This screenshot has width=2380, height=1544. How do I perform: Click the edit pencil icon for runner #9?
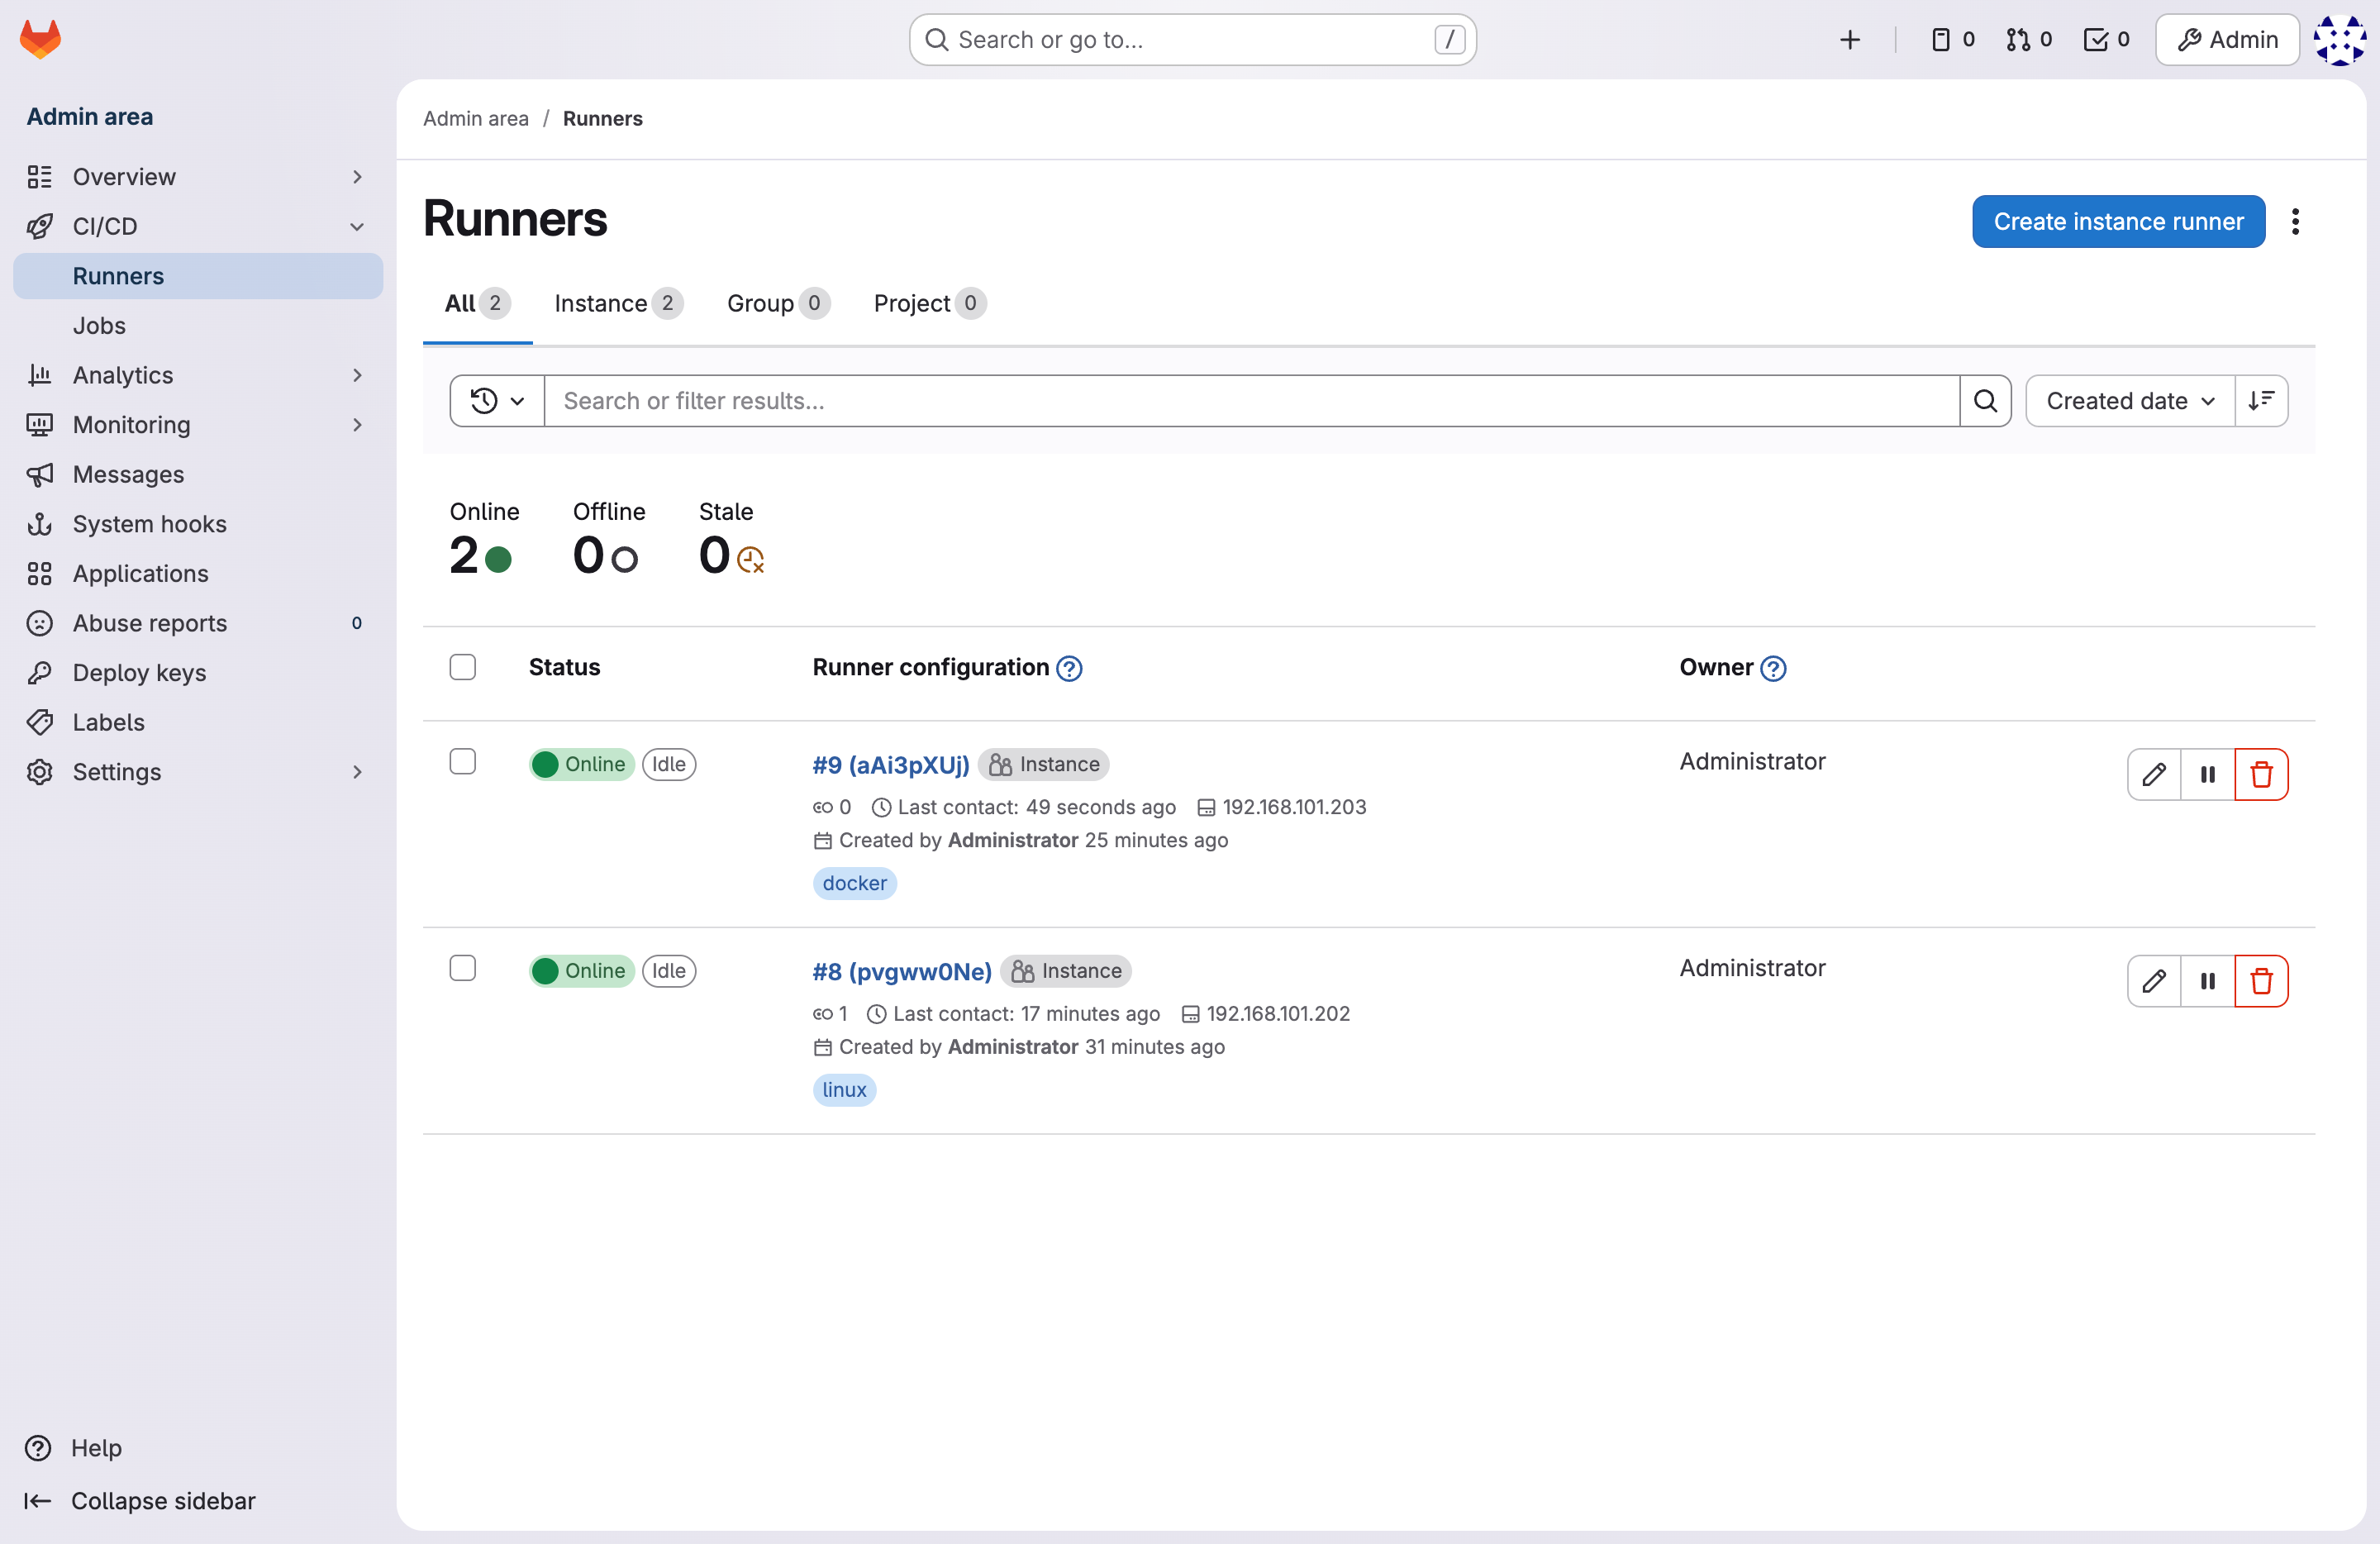(x=2153, y=774)
